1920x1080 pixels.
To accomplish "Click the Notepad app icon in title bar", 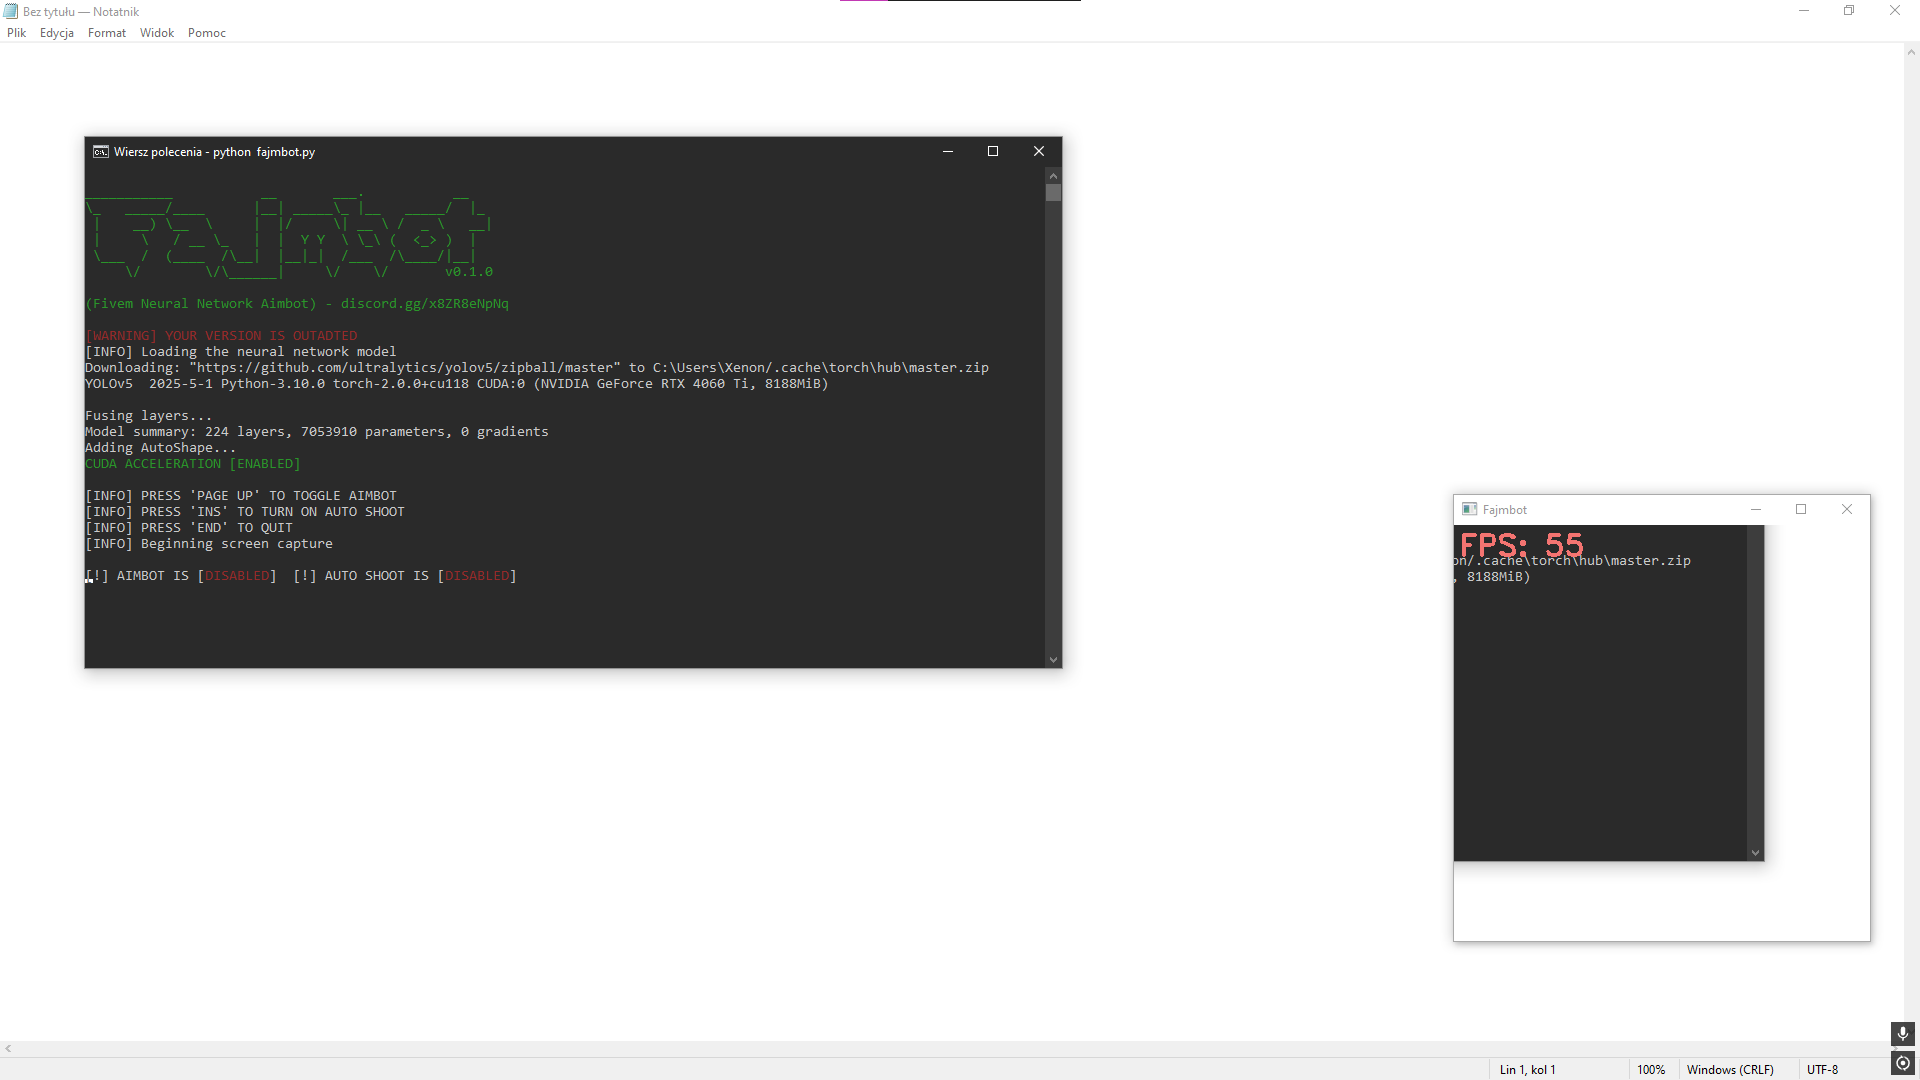I will [11, 11].
